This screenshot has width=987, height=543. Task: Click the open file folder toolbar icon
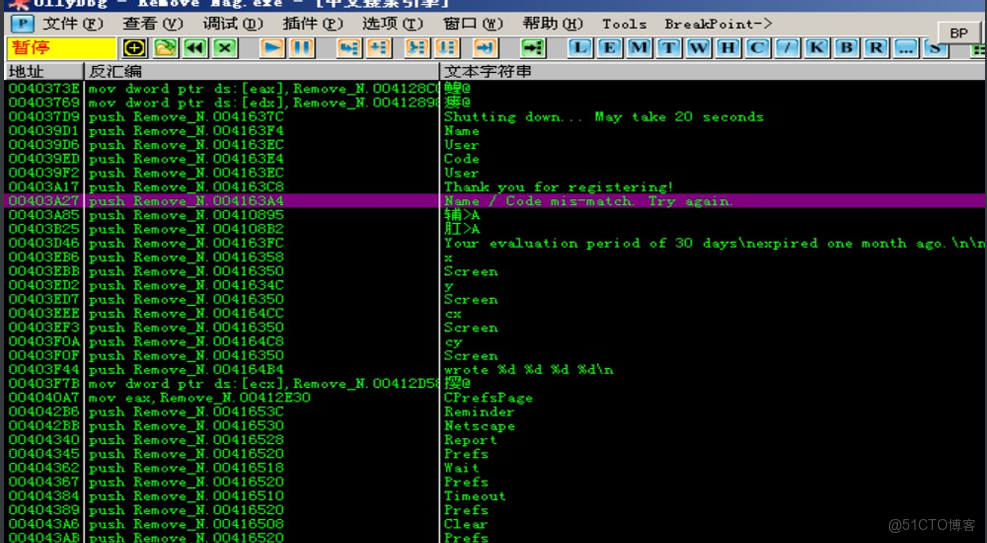[165, 48]
